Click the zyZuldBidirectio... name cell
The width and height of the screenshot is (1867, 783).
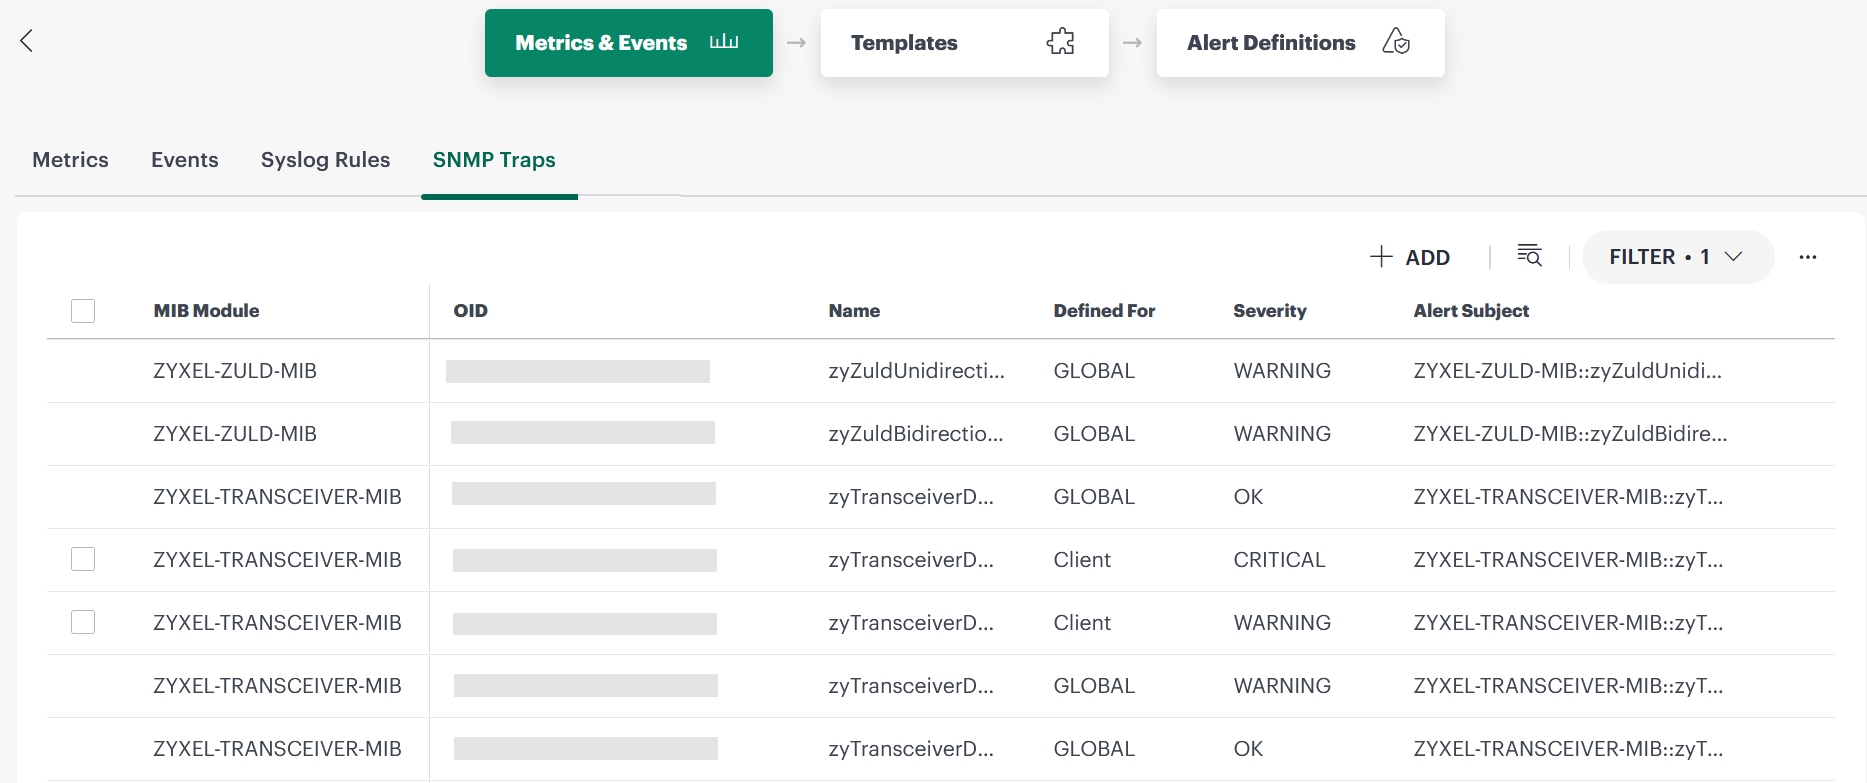point(916,434)
